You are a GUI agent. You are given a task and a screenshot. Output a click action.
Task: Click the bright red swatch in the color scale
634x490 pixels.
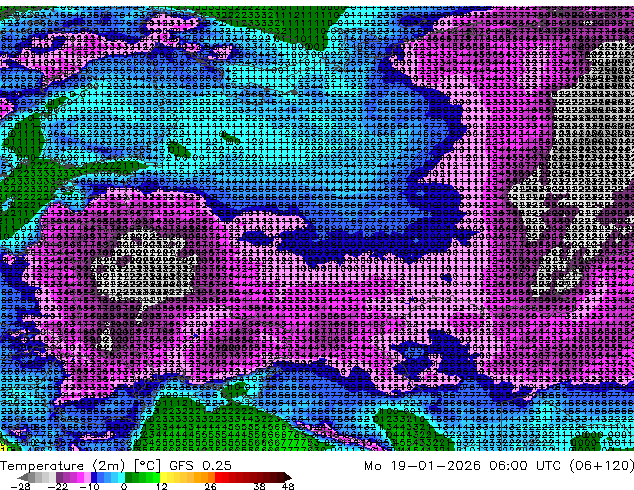pyautogui.click(x=218, y=477)
